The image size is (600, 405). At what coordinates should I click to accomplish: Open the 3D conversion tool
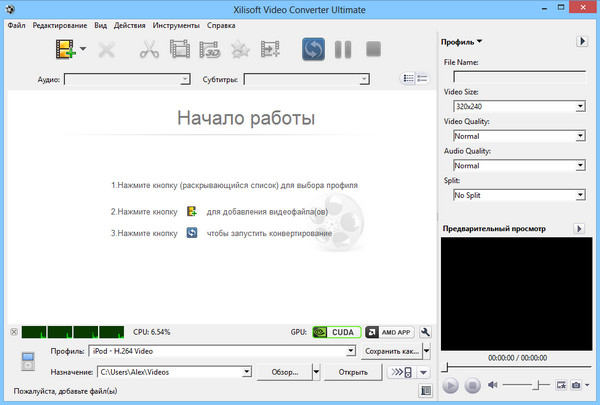210,48
